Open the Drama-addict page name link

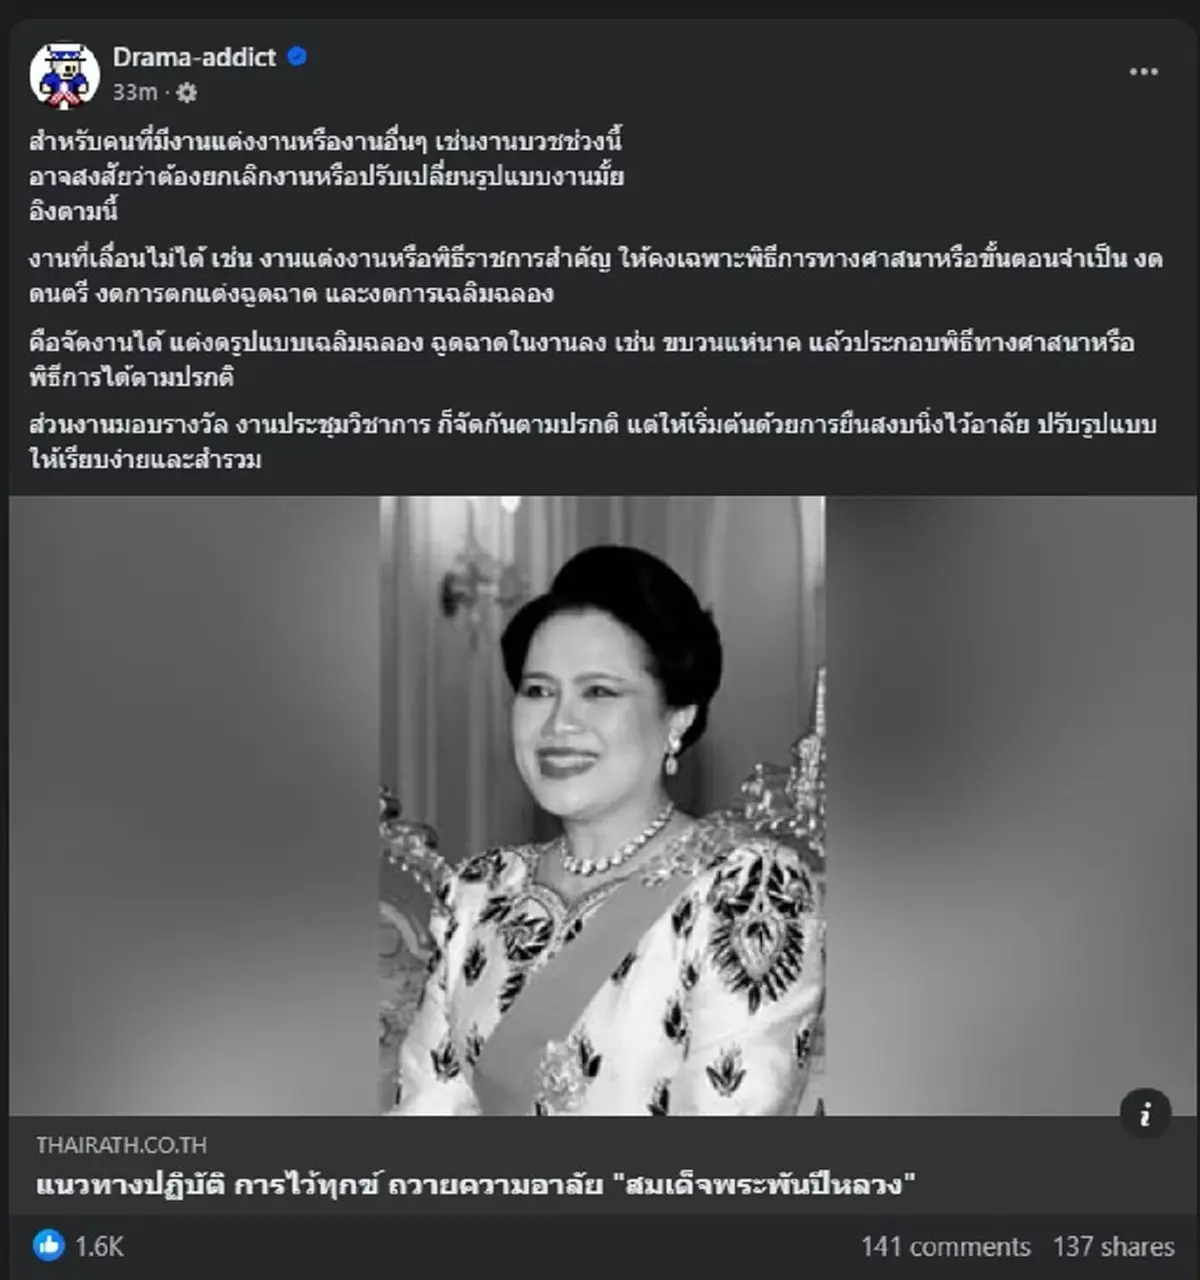(x=194, y=57)
